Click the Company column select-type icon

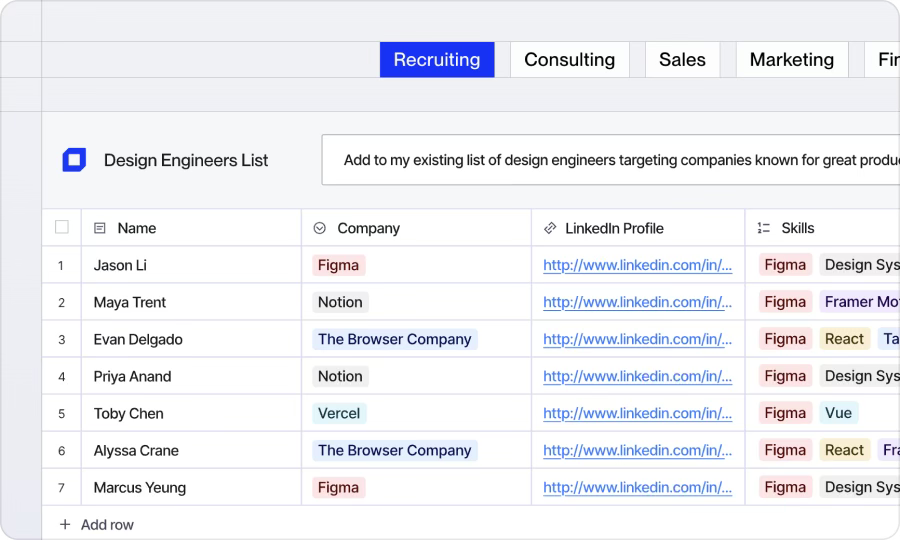[320, 228]
